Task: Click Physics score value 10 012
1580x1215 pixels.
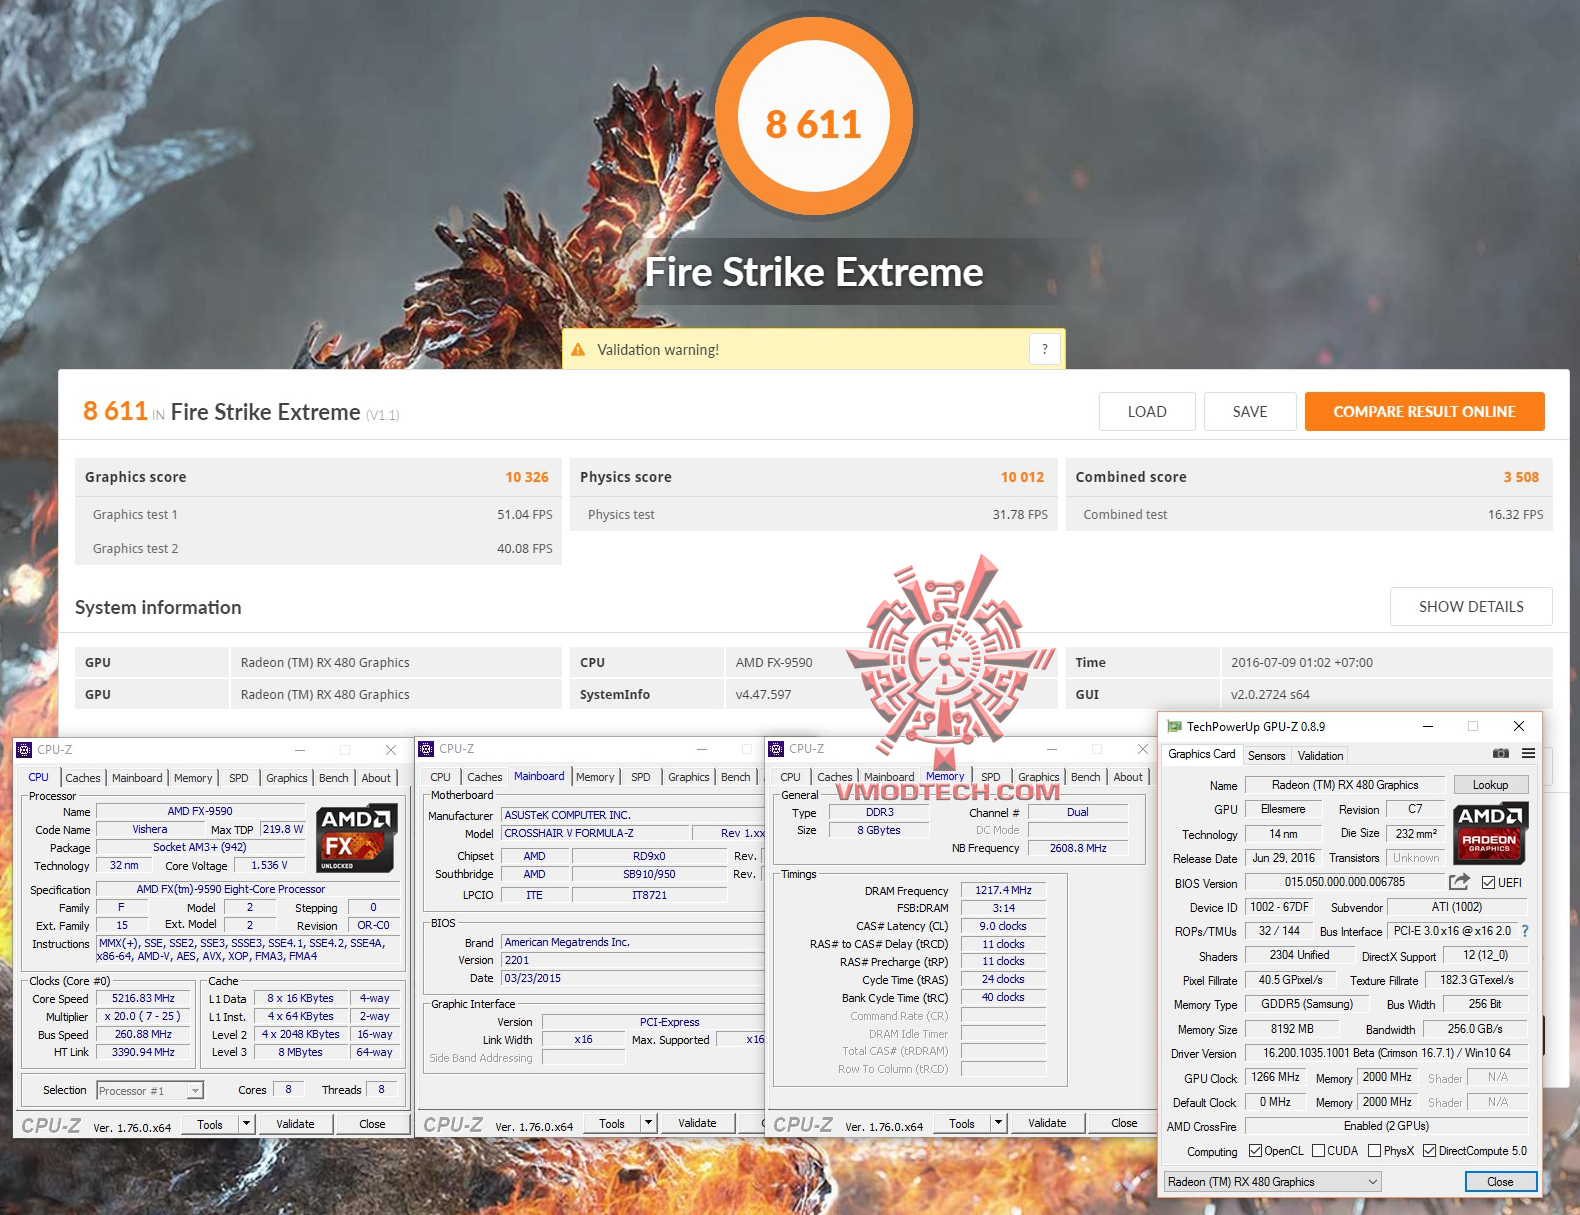Action: (x=1022, y=477)
